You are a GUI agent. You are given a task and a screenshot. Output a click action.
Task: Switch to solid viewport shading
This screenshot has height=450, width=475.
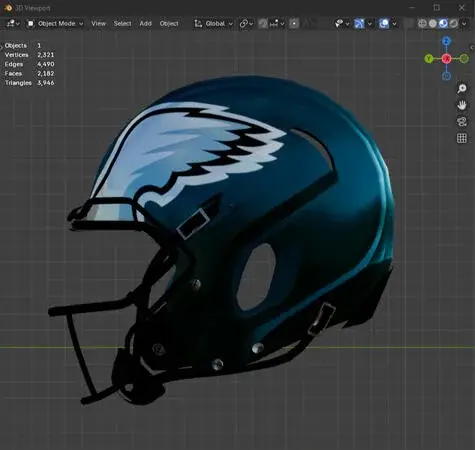tap(433, 23)
